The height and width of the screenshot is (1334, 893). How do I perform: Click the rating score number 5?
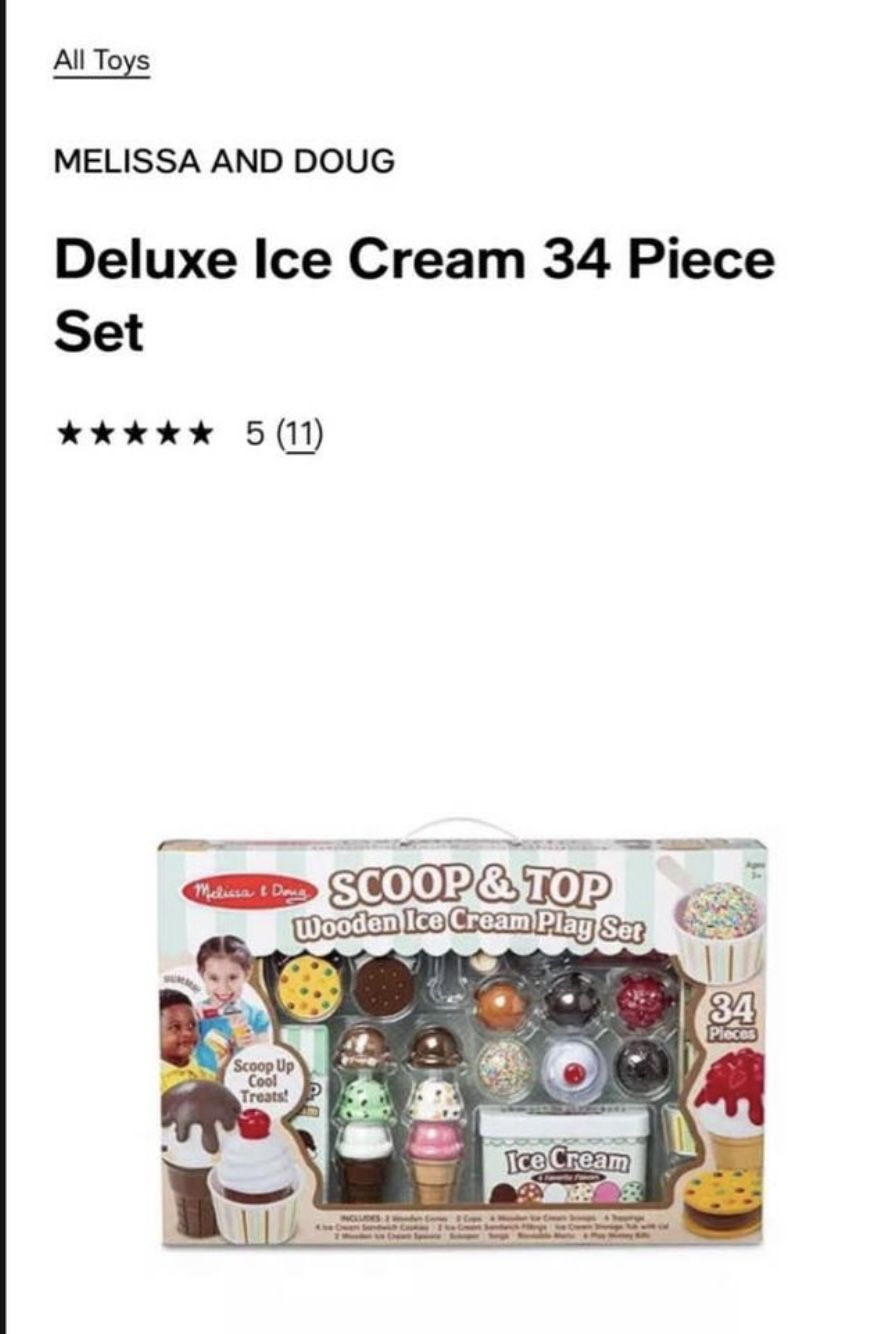(254, 434)
